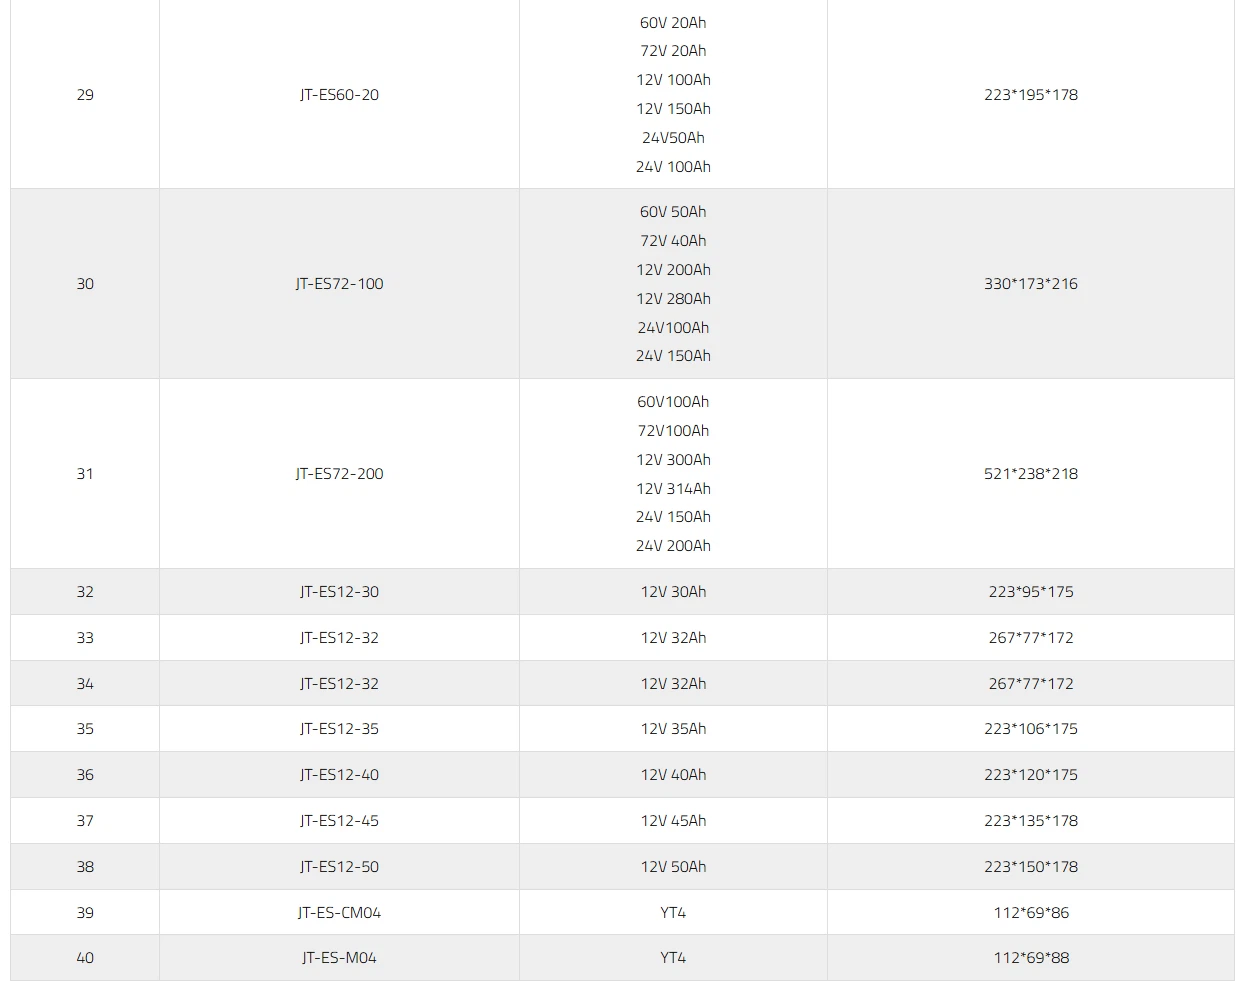This screenshot has width=1247, height=981.
Task: Select the JT-ES12-40 model cell
Action: pos(339,775)
